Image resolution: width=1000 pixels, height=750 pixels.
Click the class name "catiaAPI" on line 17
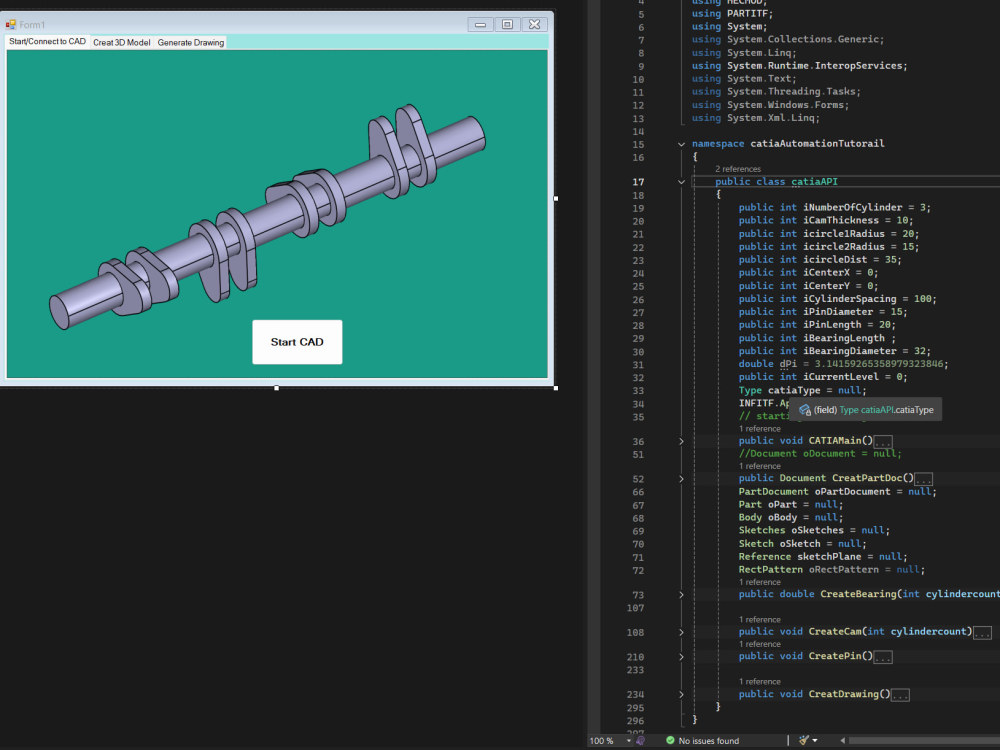point(814,182)
